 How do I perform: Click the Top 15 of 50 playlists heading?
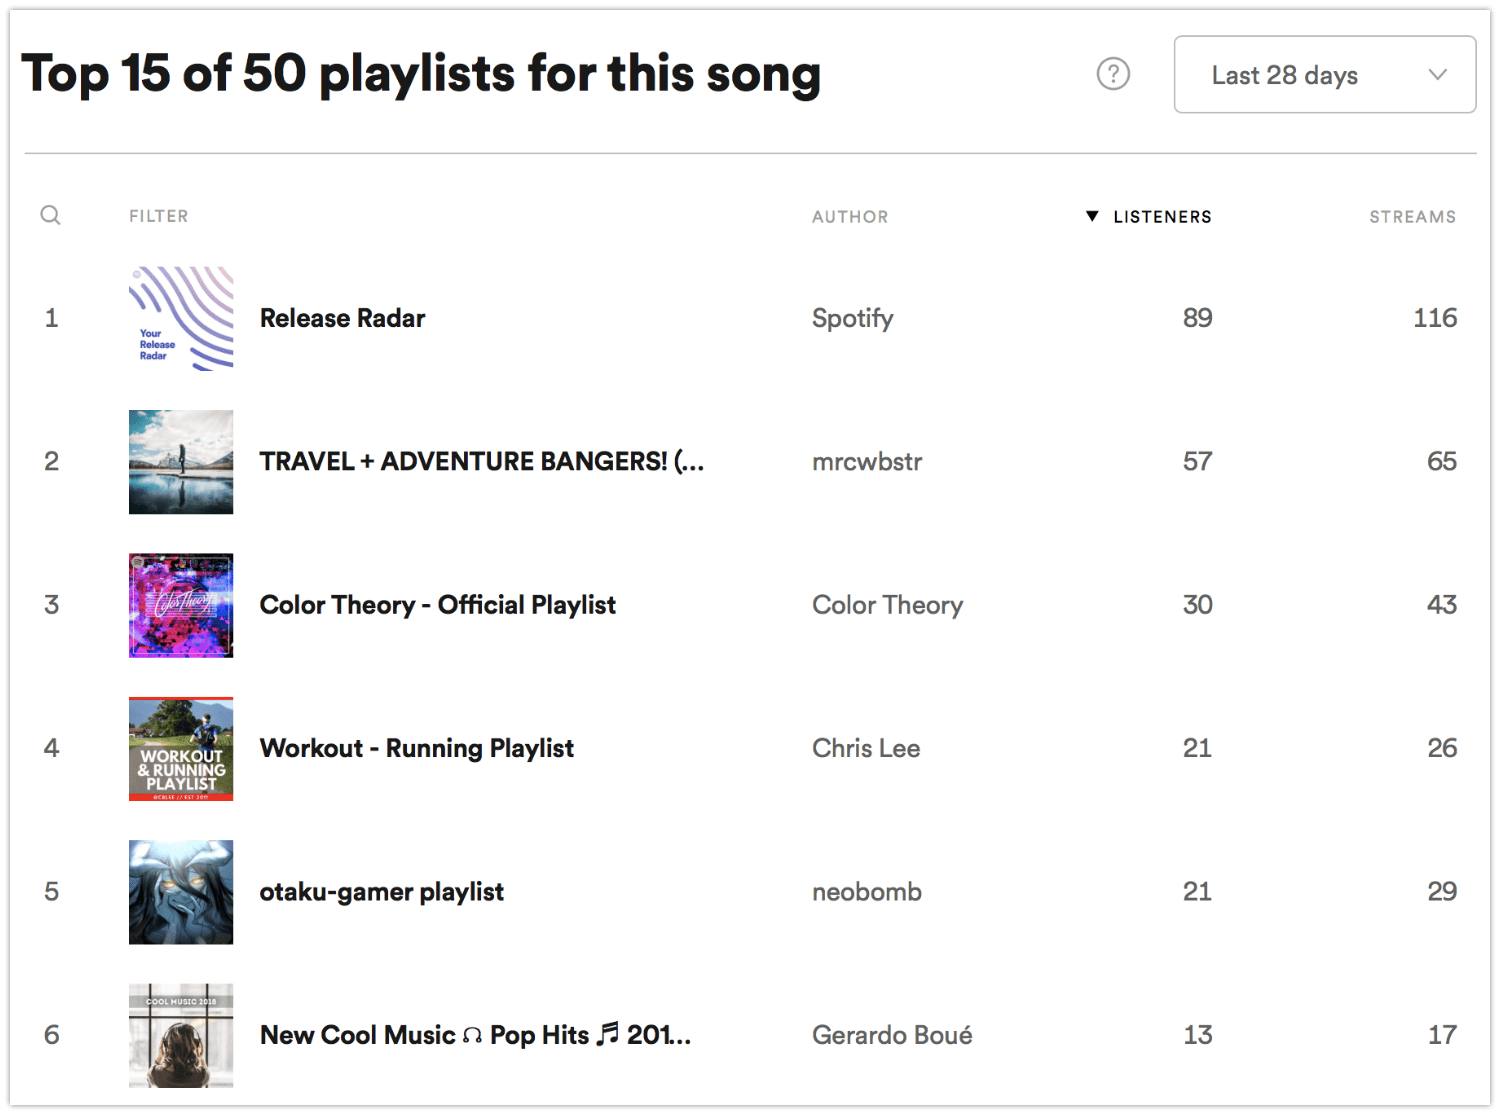click(422, 73)
